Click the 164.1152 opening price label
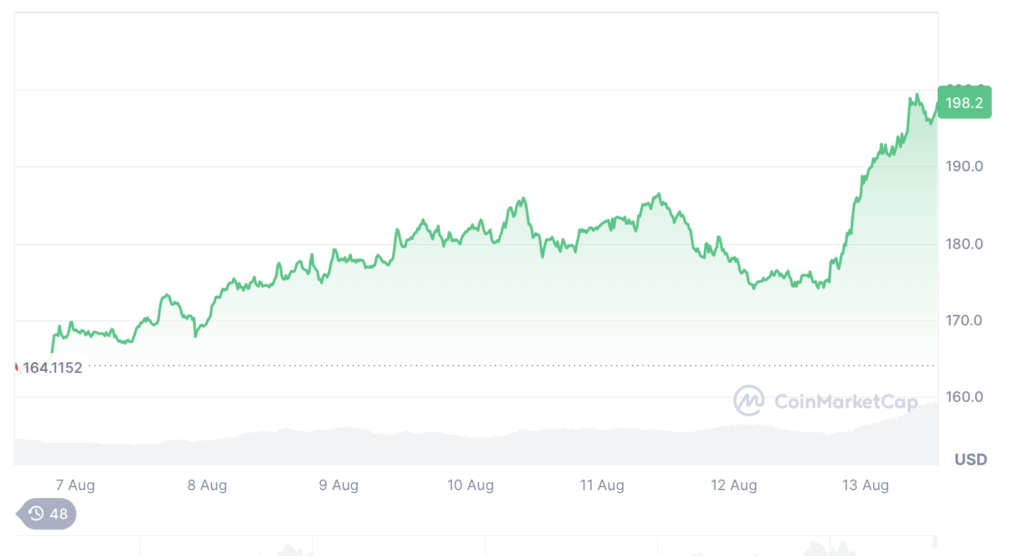 coord(52,368)
